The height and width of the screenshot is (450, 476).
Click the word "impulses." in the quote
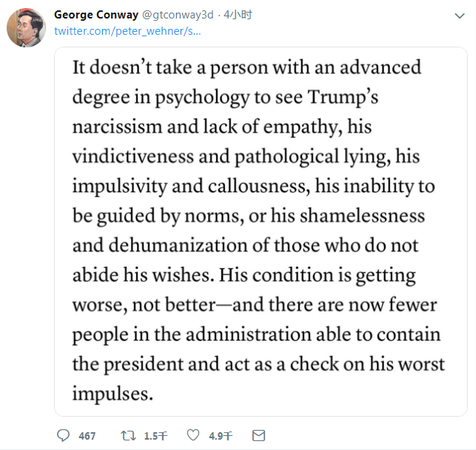point(113,394)
